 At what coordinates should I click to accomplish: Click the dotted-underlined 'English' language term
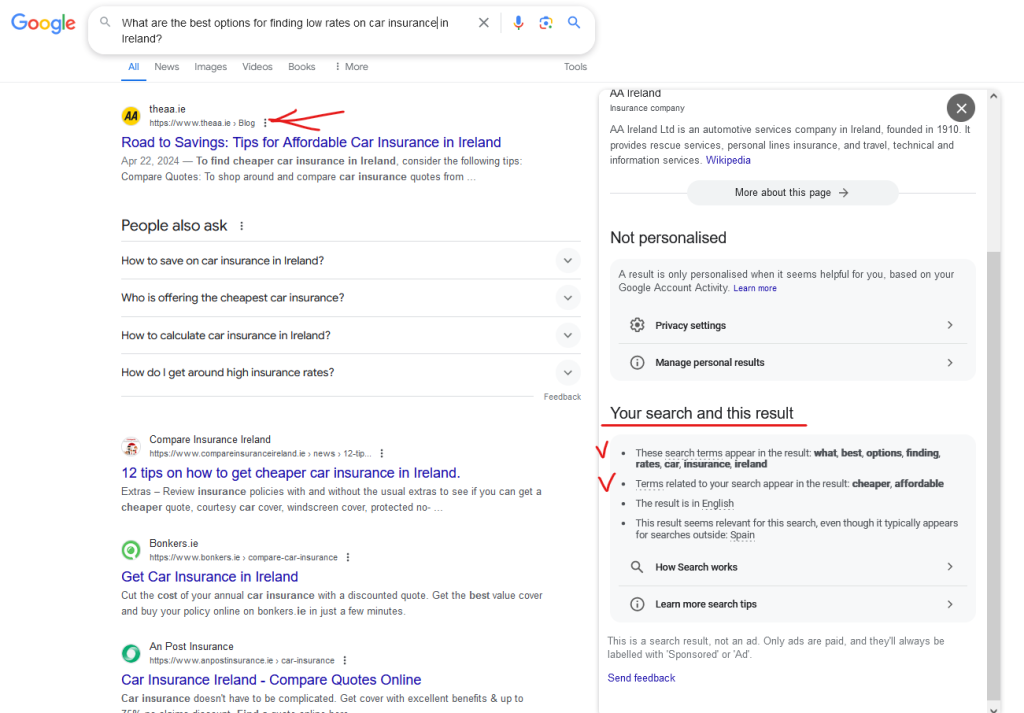(718, 503)
